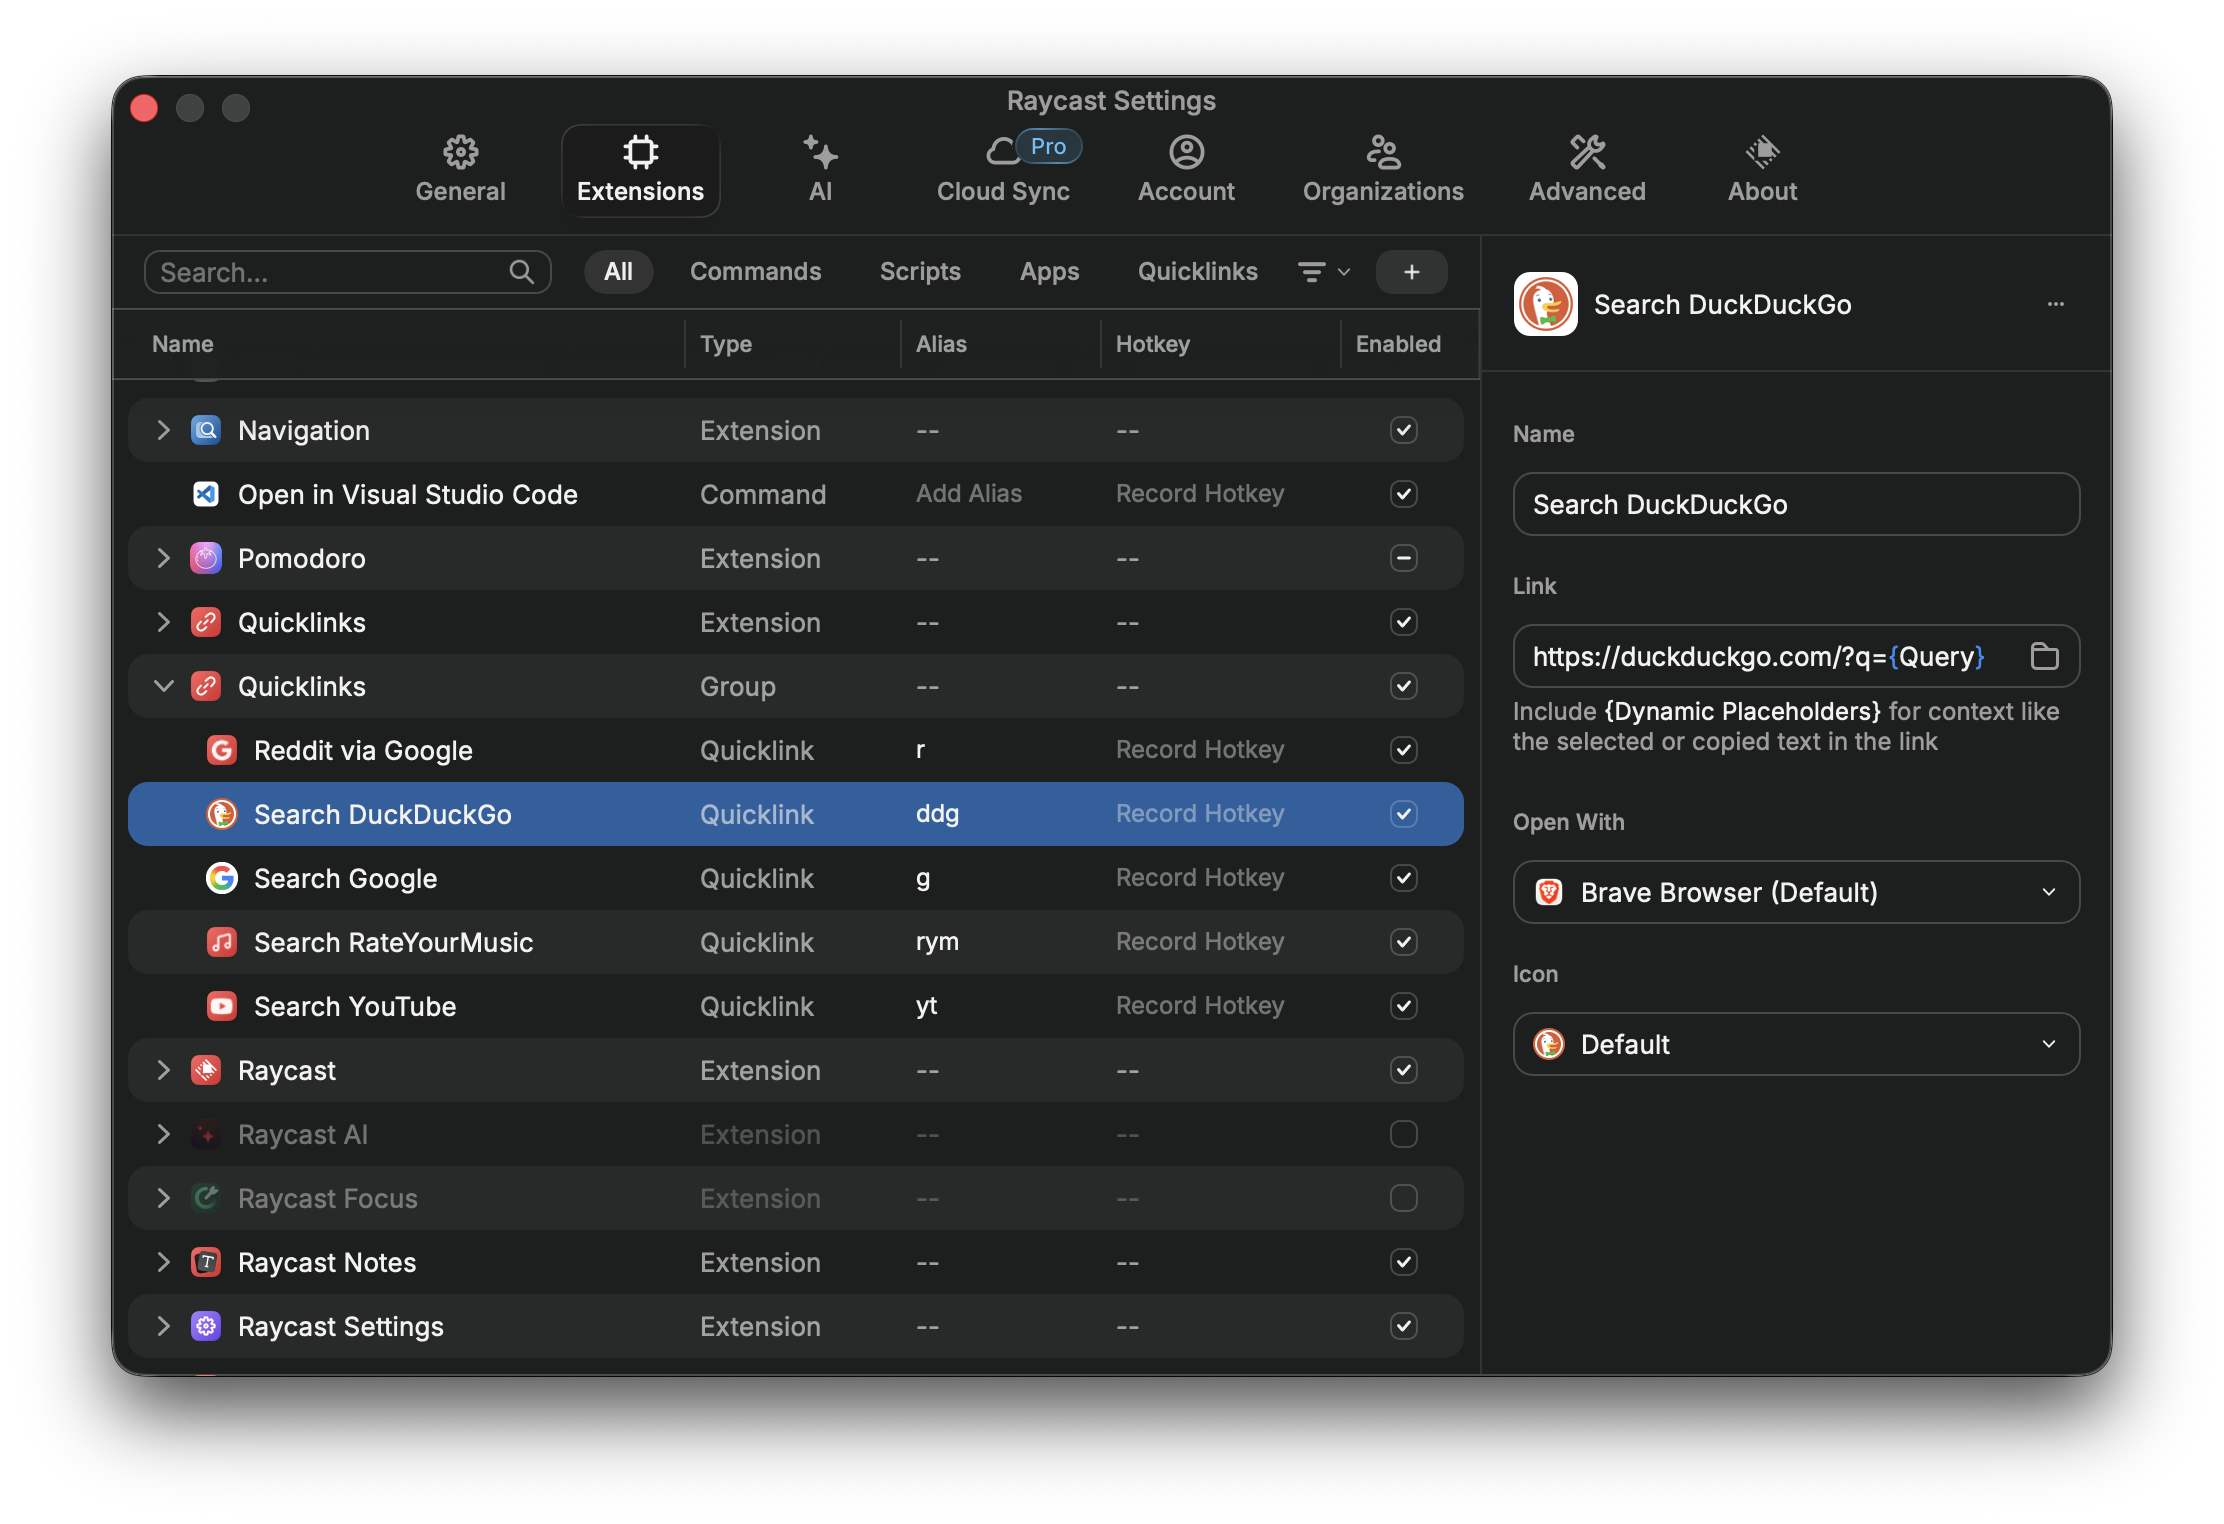Uncheck Search DuckDuckGo enabled box
This screenshot has width=2224, height=1524.
1403,814
